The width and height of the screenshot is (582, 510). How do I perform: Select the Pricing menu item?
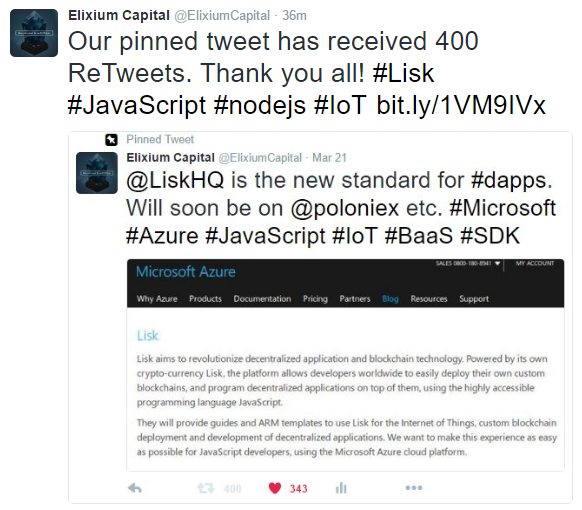(x=315, y=299)
